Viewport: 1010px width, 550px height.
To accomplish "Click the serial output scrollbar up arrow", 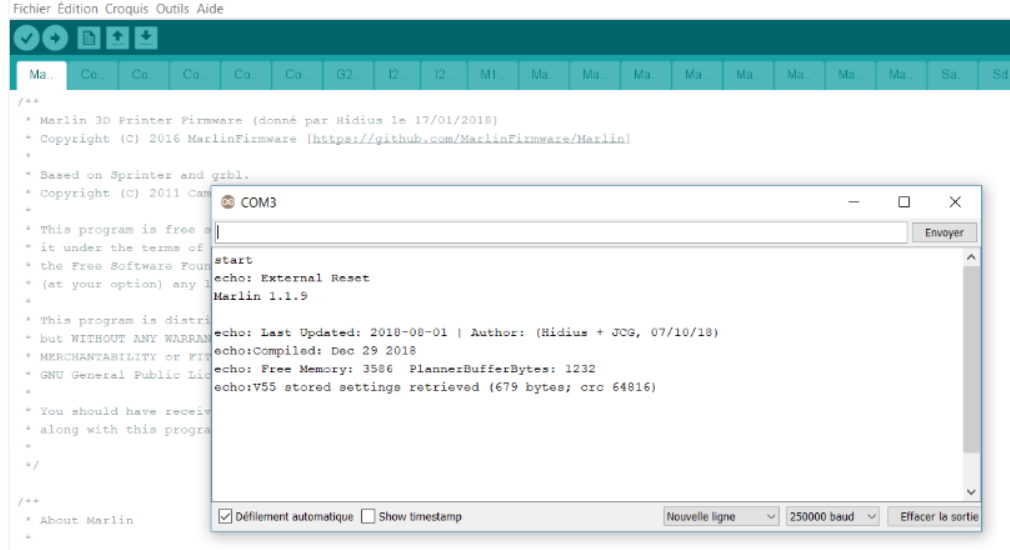I will click(x=971, y=258).
